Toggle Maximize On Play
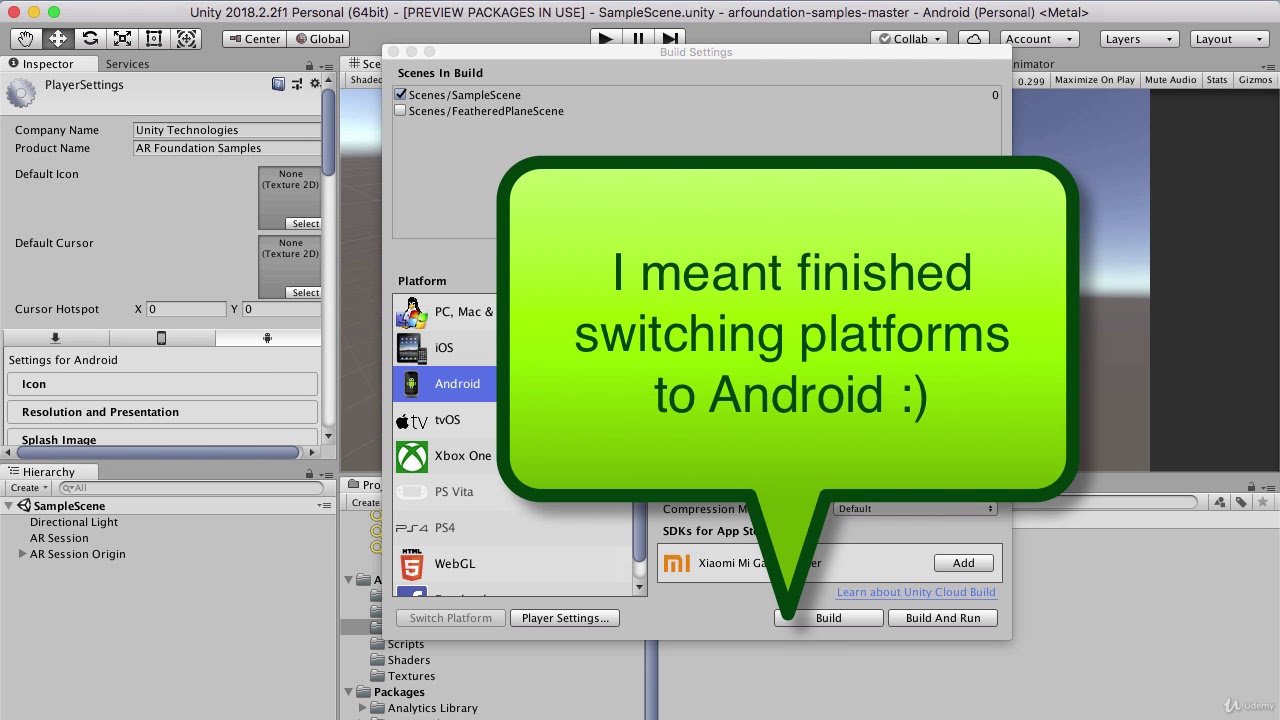 click(x=1094, y=80)
